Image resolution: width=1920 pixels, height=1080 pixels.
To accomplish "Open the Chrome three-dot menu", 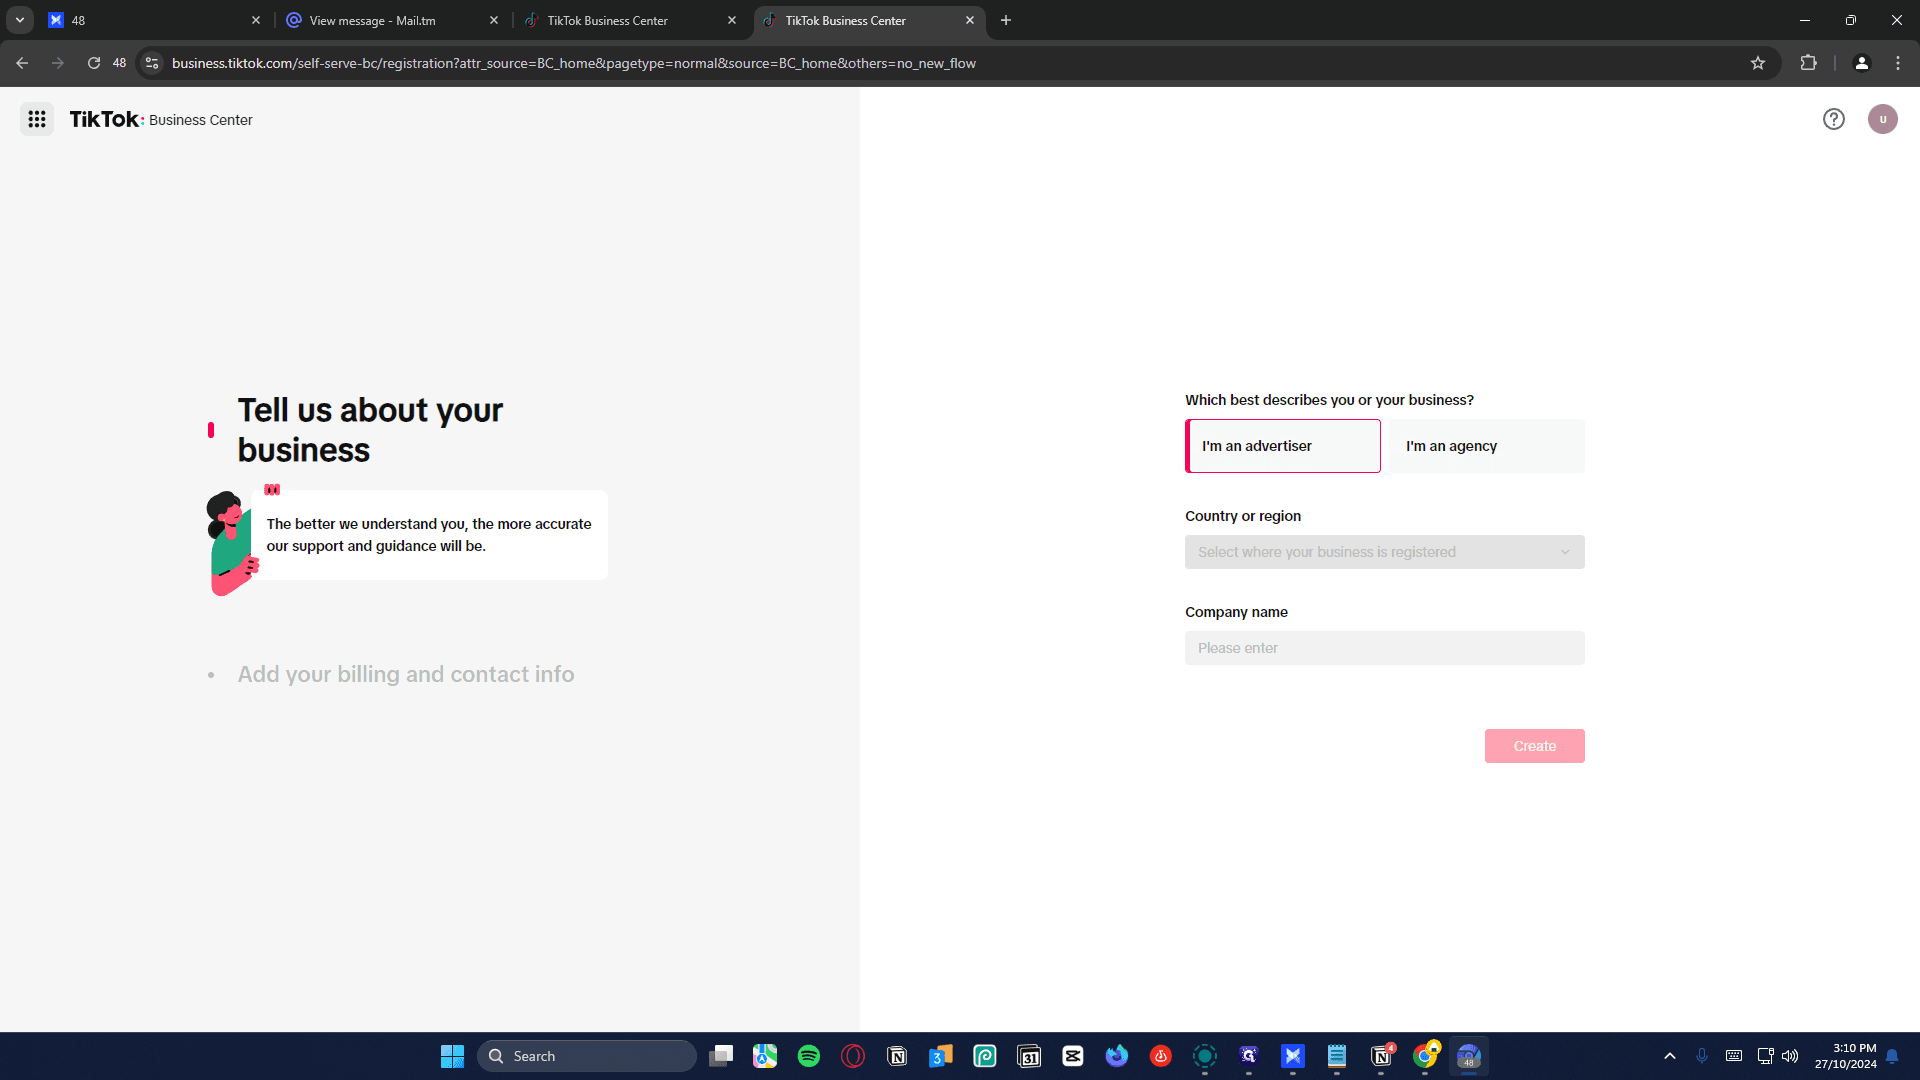I will [x=1897, y=63].
